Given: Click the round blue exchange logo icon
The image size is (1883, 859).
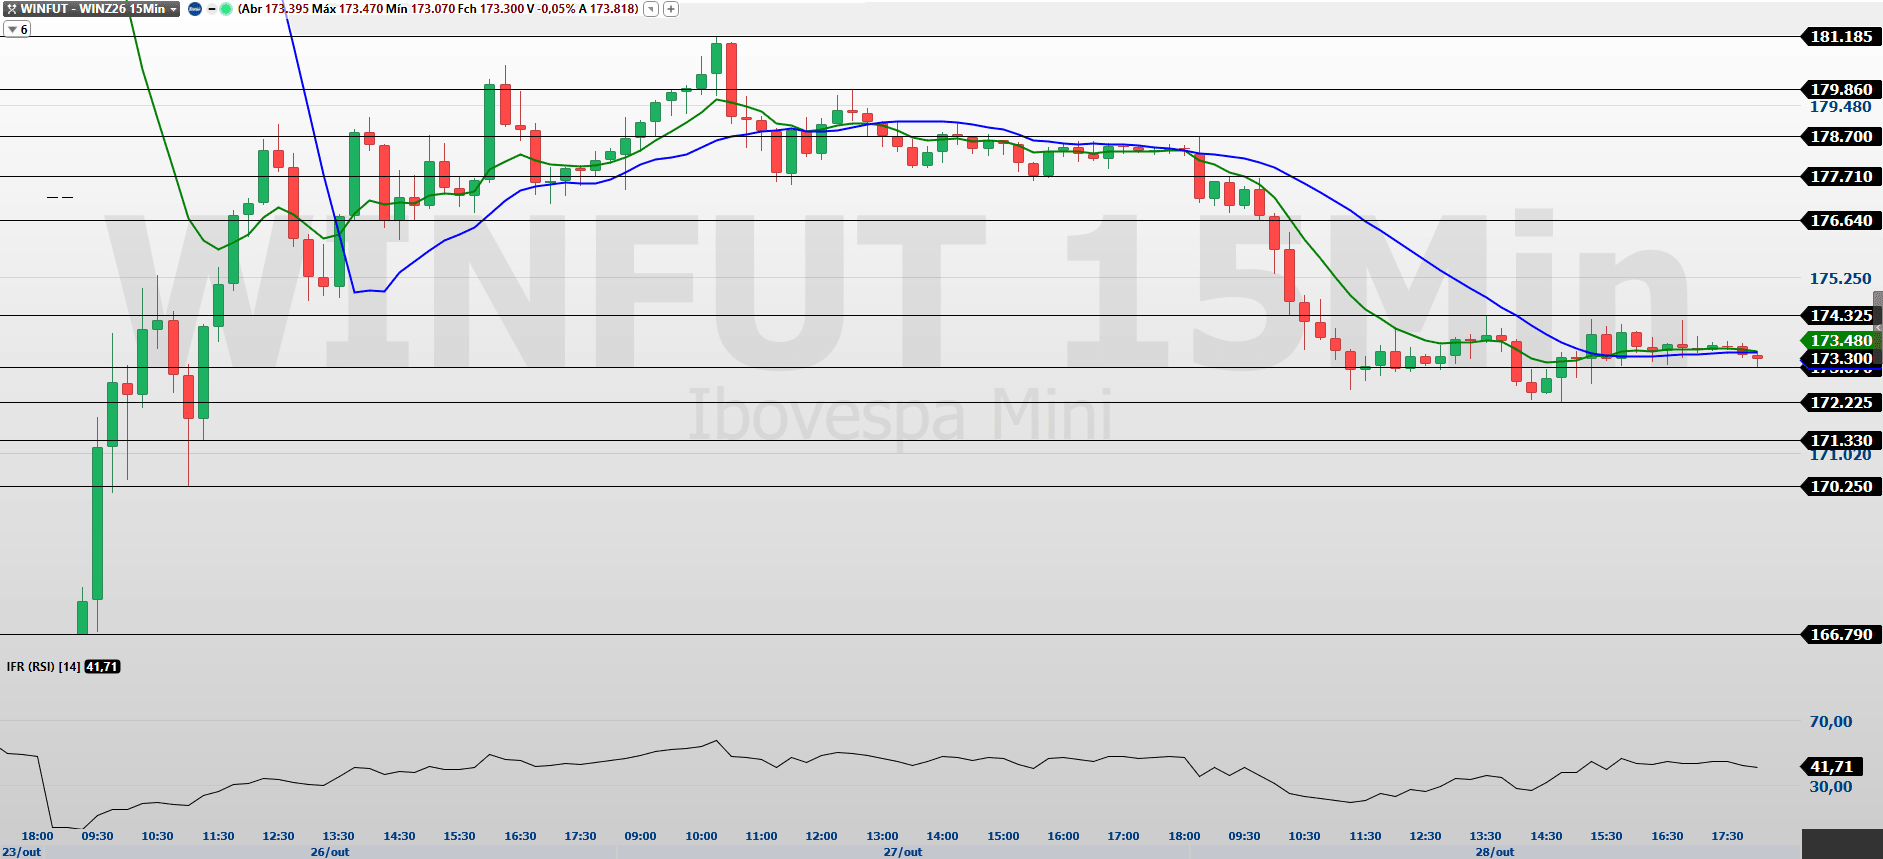Looking at the screenshot, I should click(x=195, y=9).
